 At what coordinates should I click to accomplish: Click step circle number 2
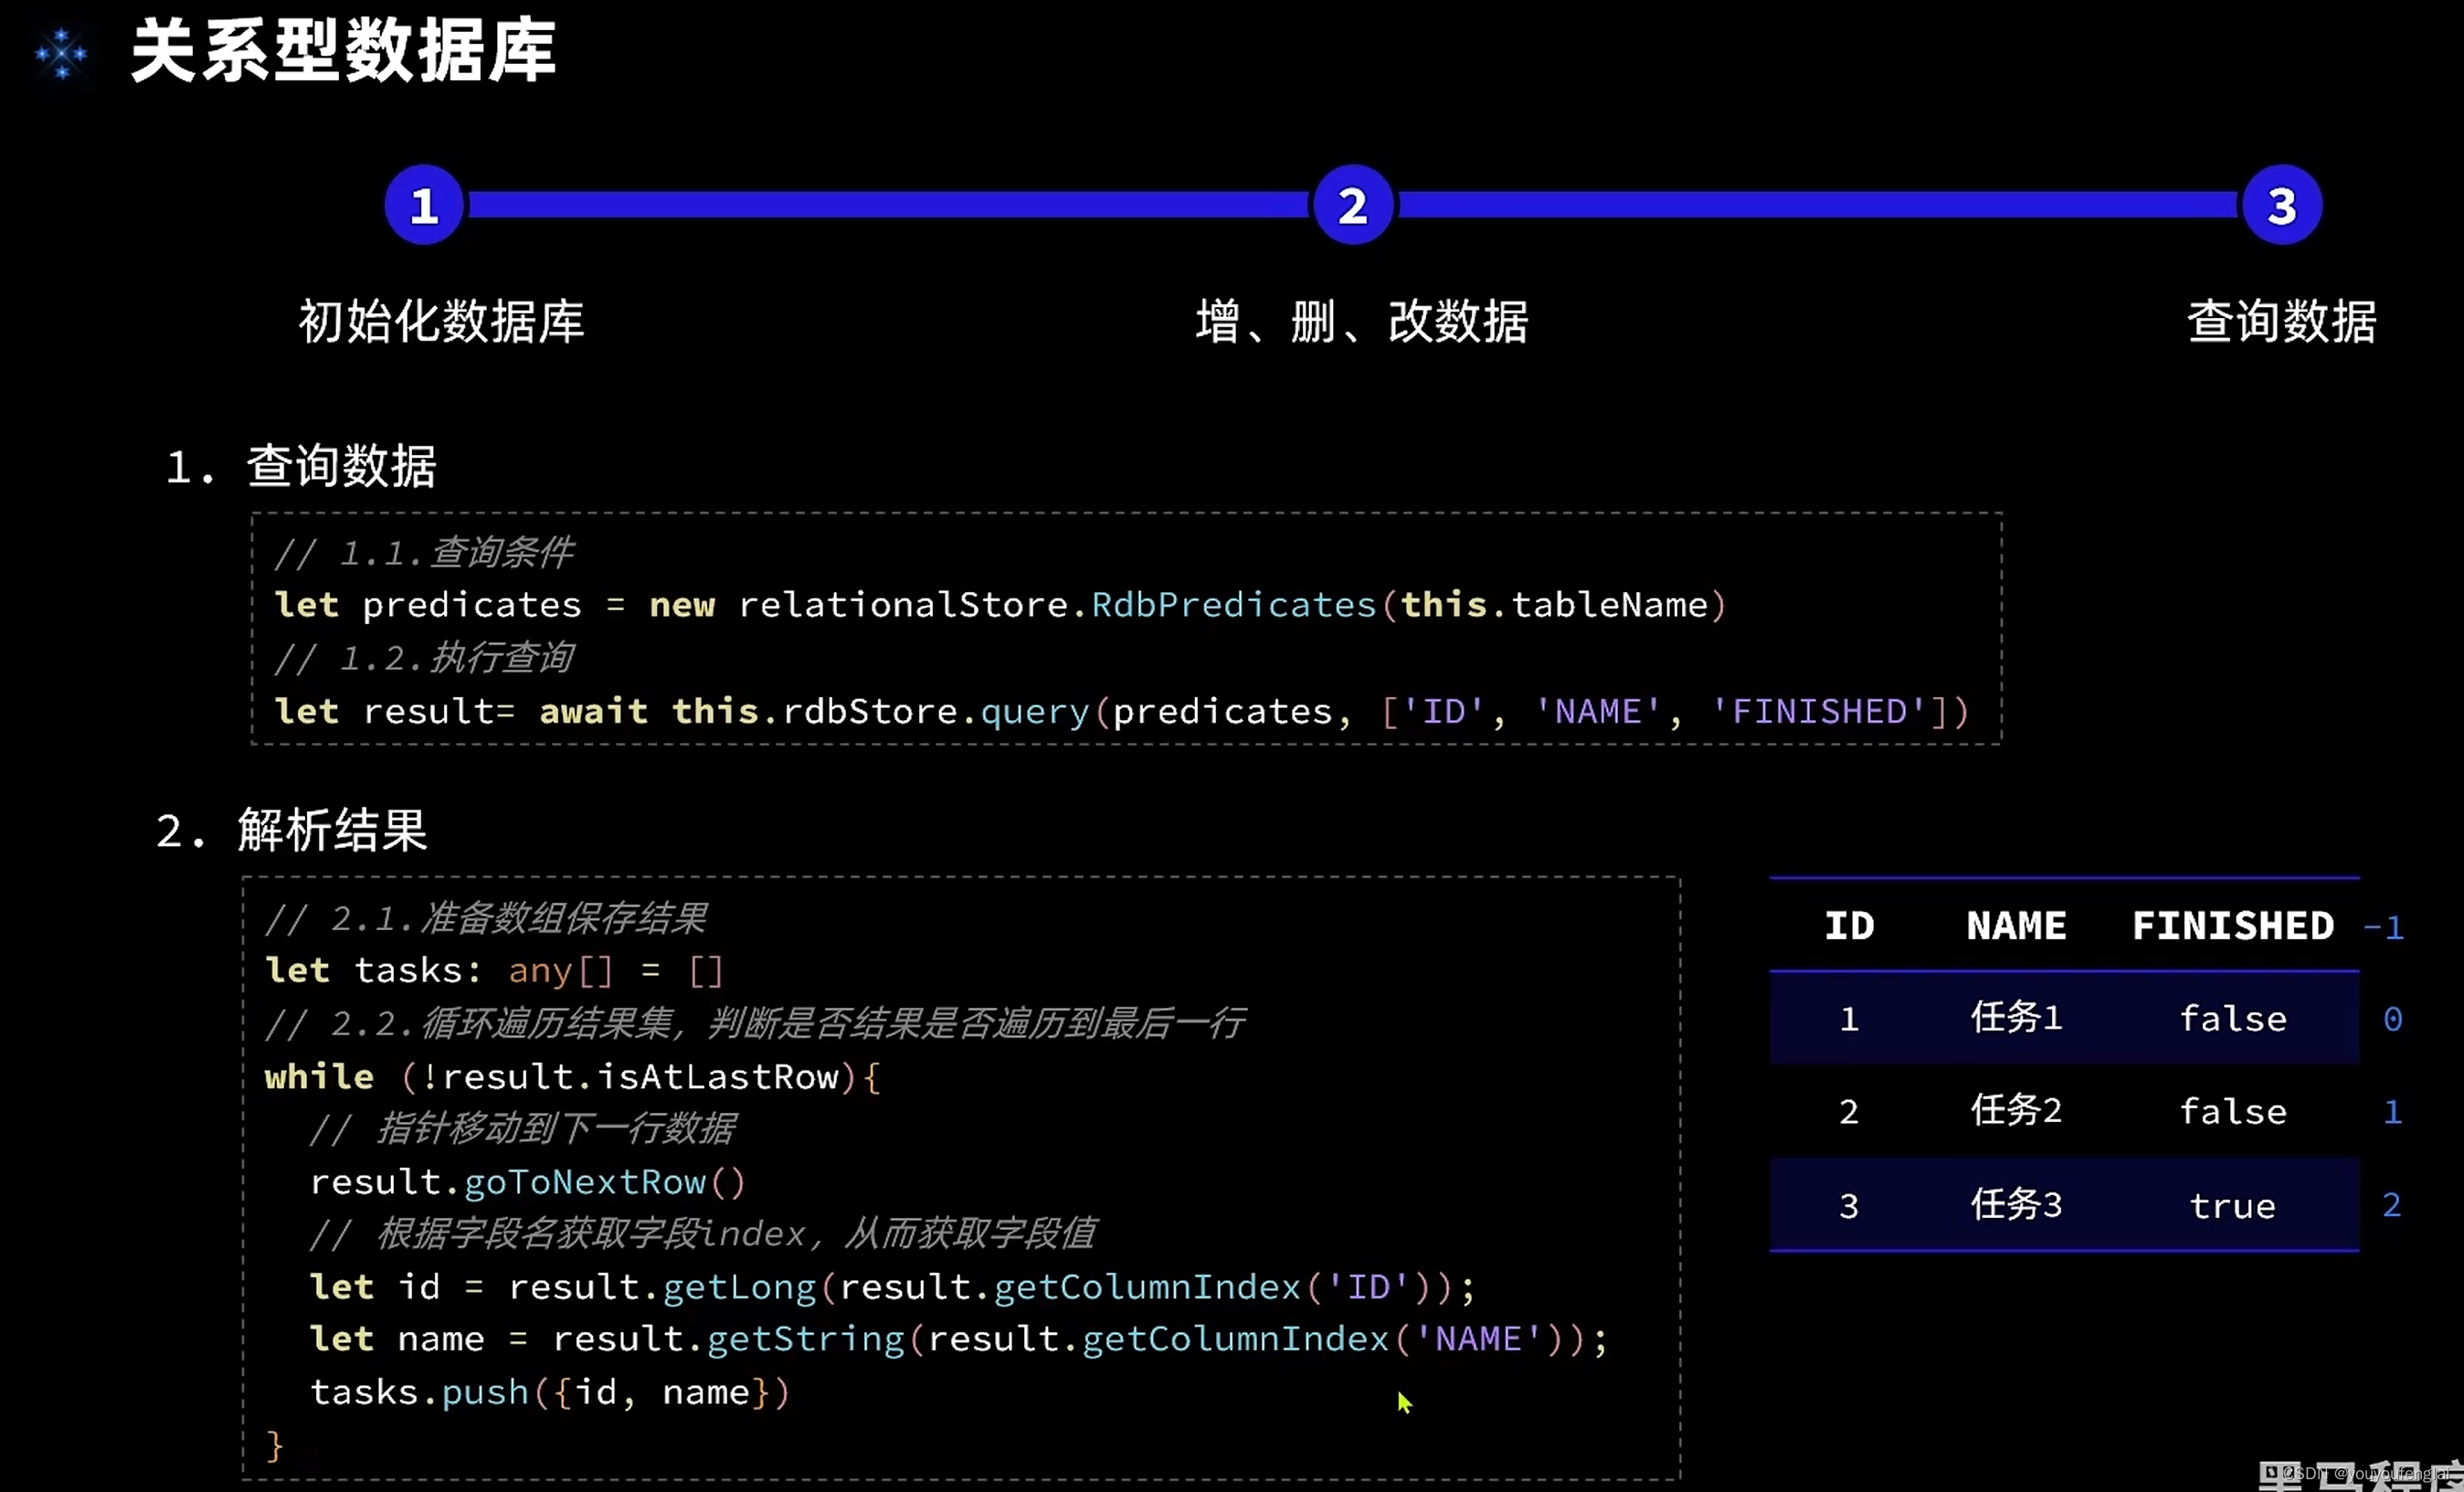pyautogui.click(x=1353, y=205)
